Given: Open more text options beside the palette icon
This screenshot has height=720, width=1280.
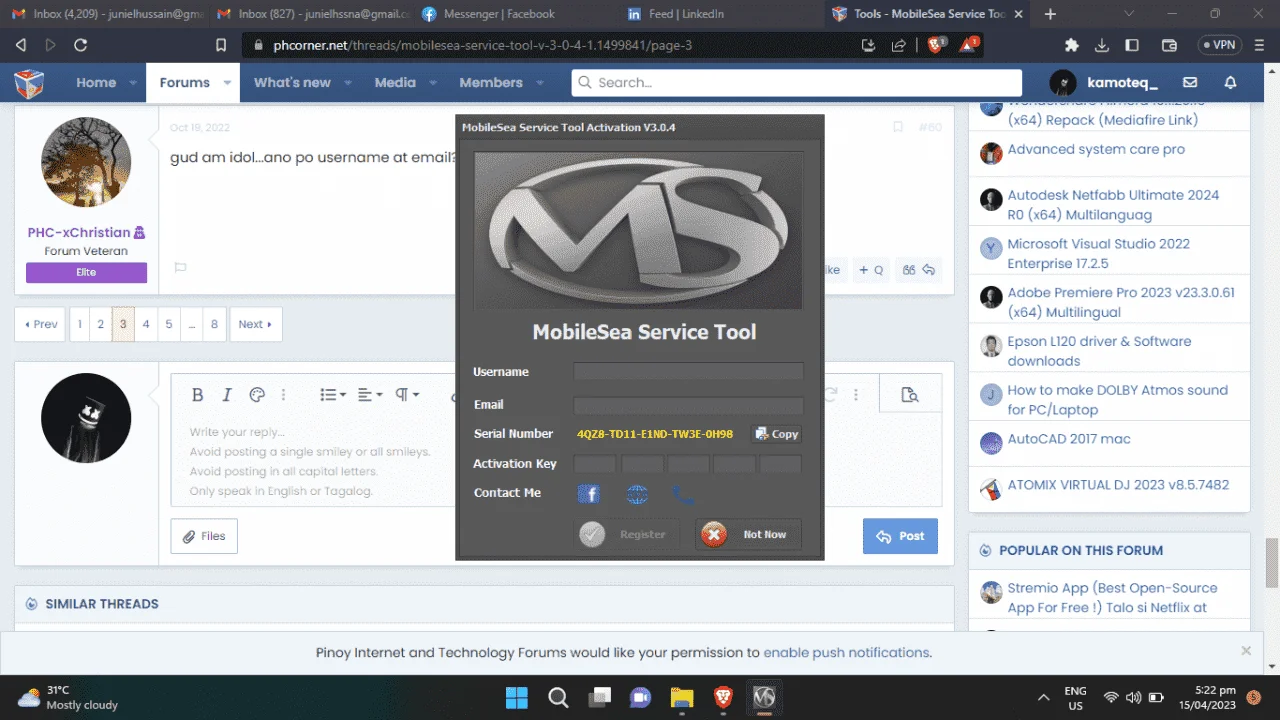Looking at the screenshot, I should [283, 395].
